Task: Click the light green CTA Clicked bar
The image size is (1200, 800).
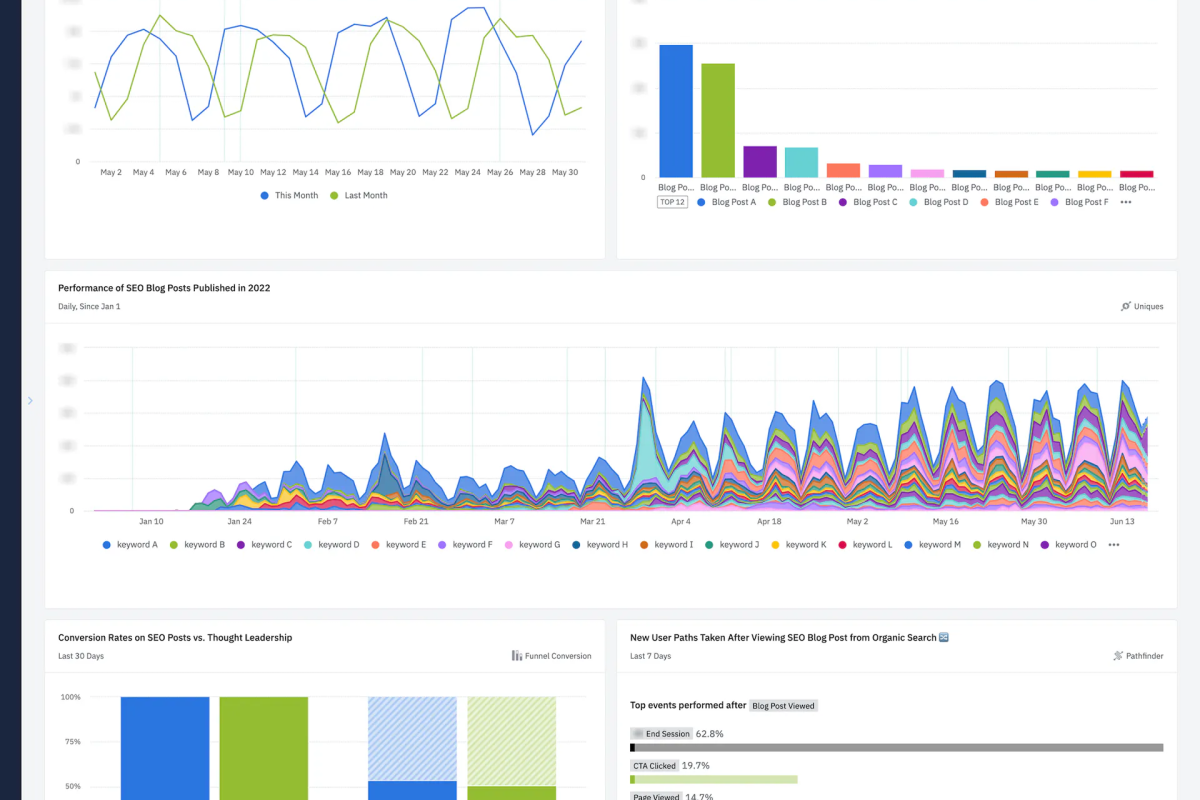Action: (714, 779)
